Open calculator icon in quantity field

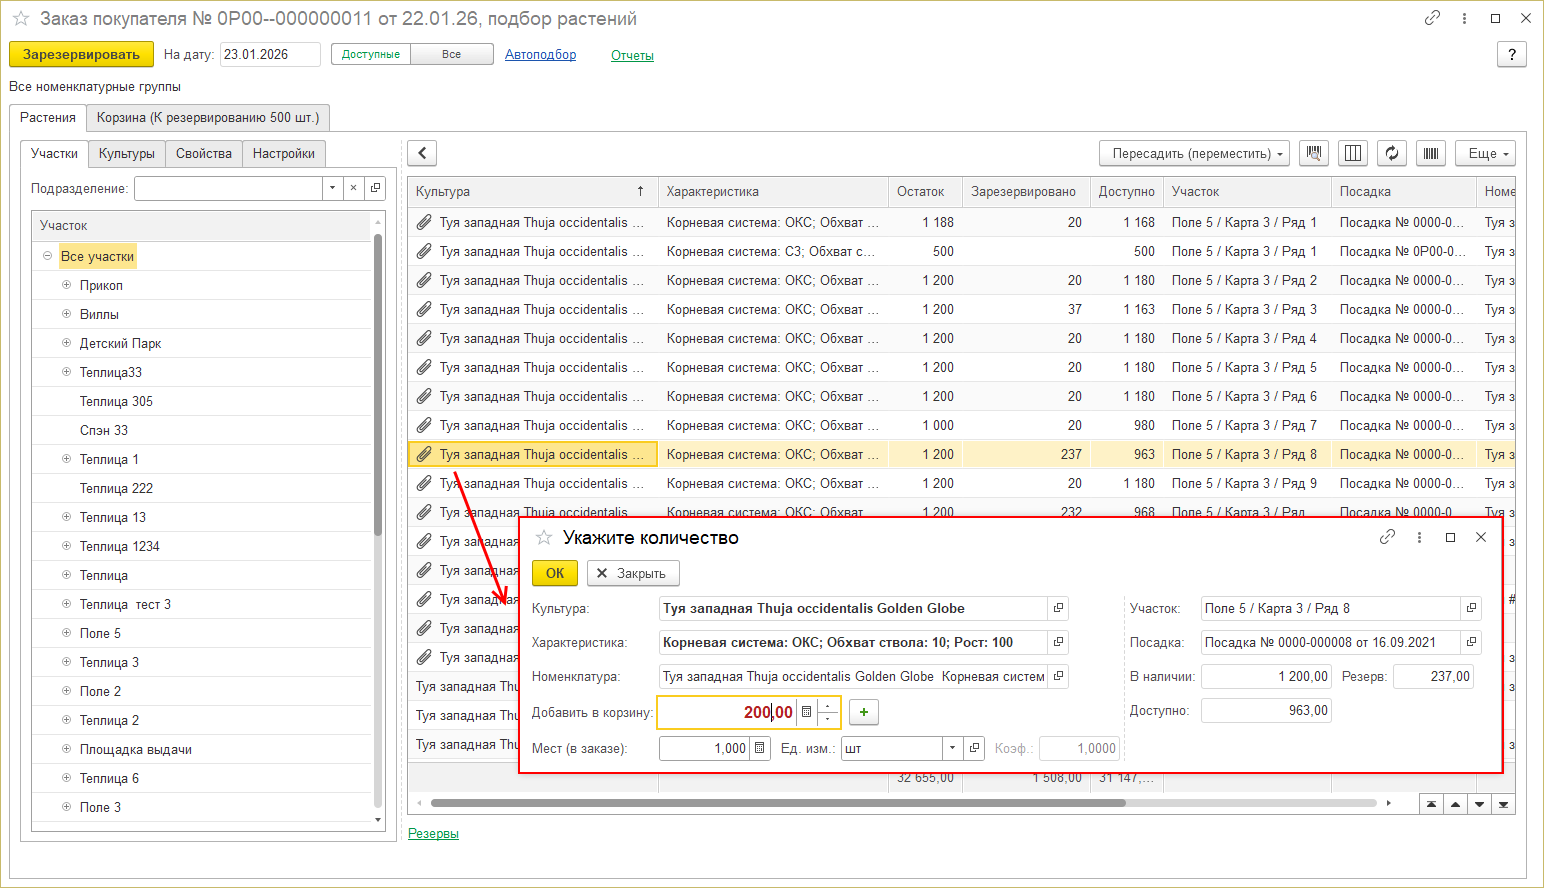(x=807, y=712)
